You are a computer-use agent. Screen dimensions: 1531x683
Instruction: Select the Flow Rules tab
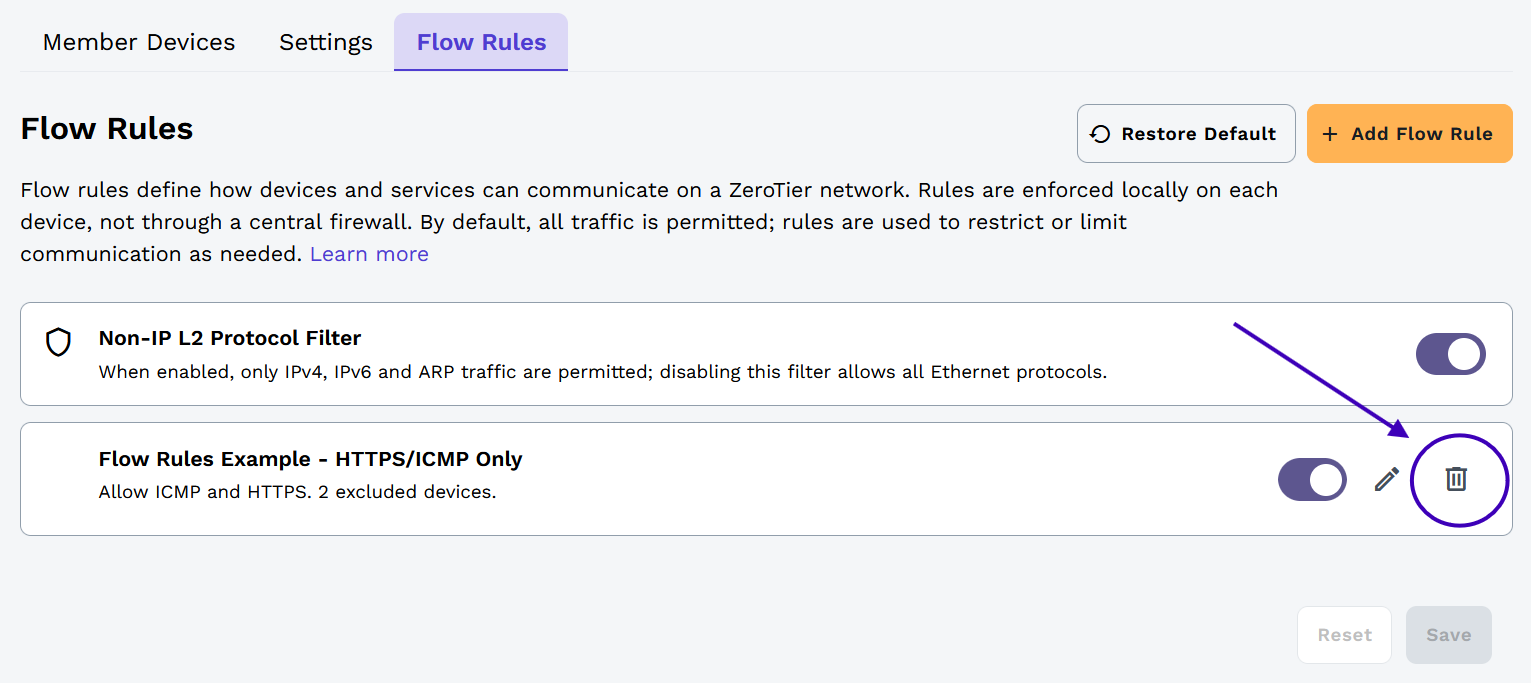[x=480, y=42]
